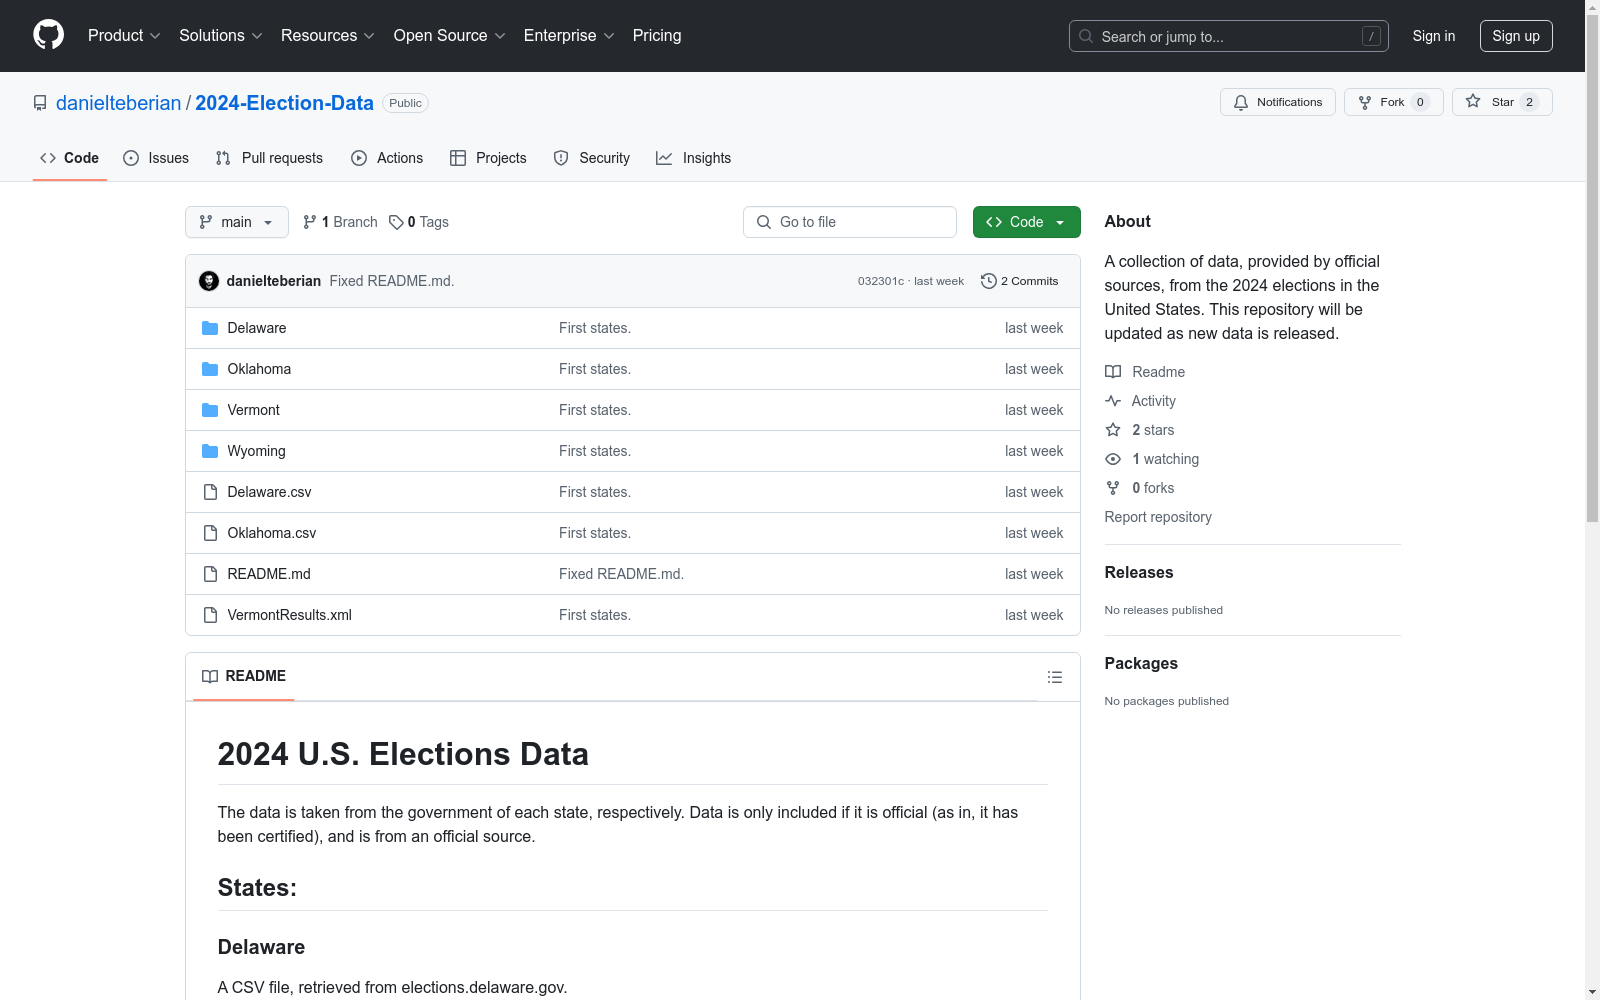The image size is (1600, 1000).
Task: Open the 2024-Election-Data repository link
Action: point(284,103)
